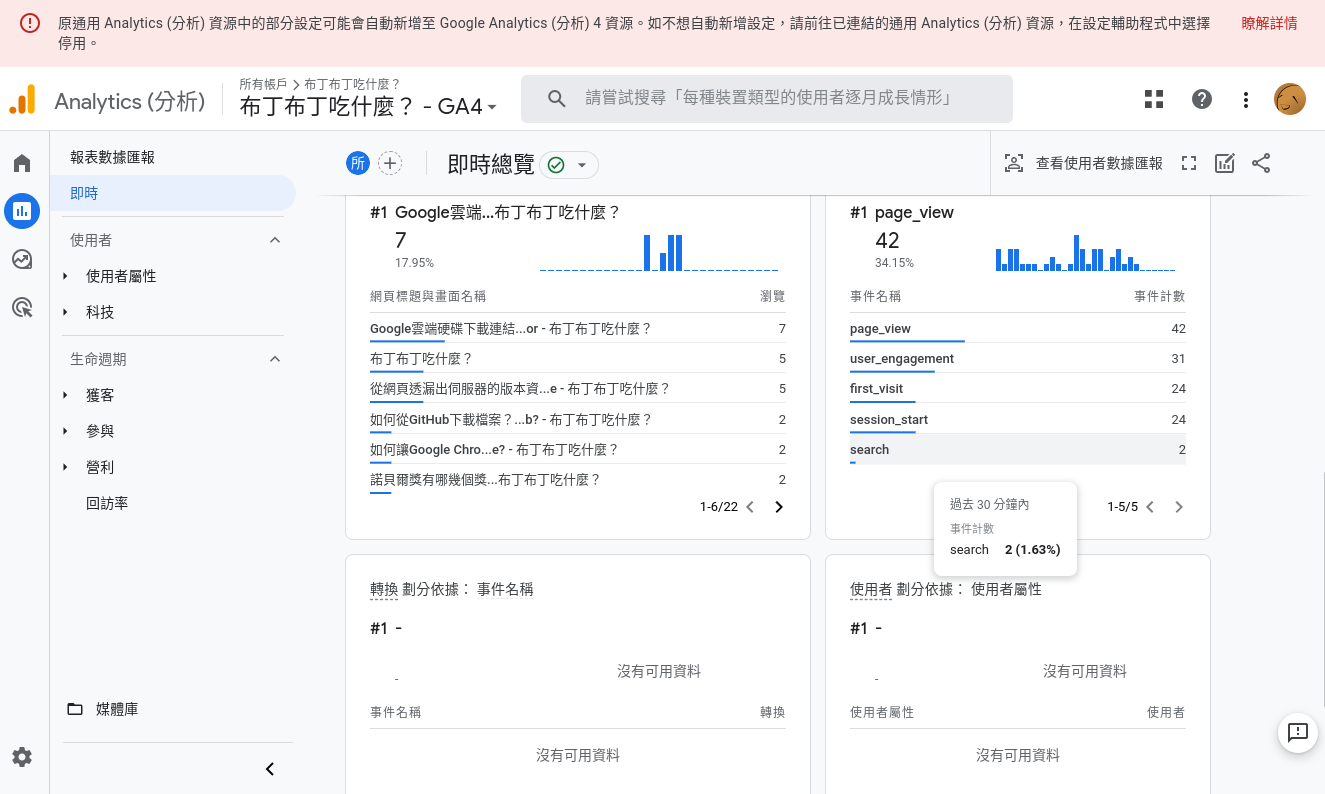Click the red alert icon in the banner

(30, 23)
